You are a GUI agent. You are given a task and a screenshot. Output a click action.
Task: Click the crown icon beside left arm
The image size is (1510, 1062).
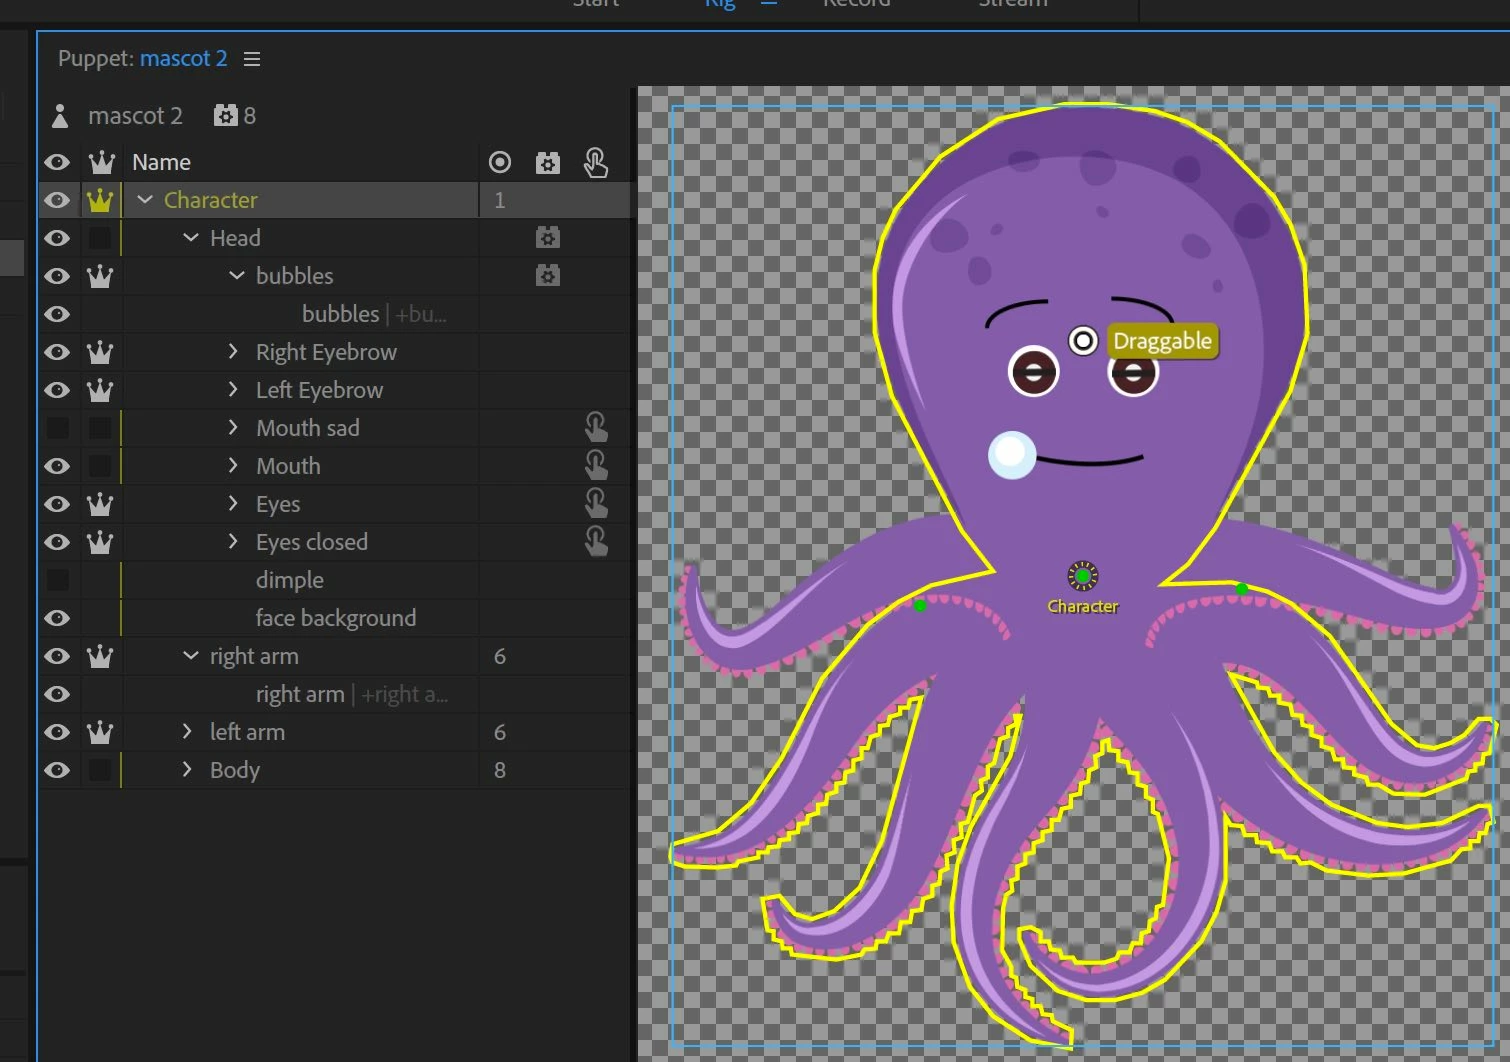pyautogui.click(x=100, y=733)
